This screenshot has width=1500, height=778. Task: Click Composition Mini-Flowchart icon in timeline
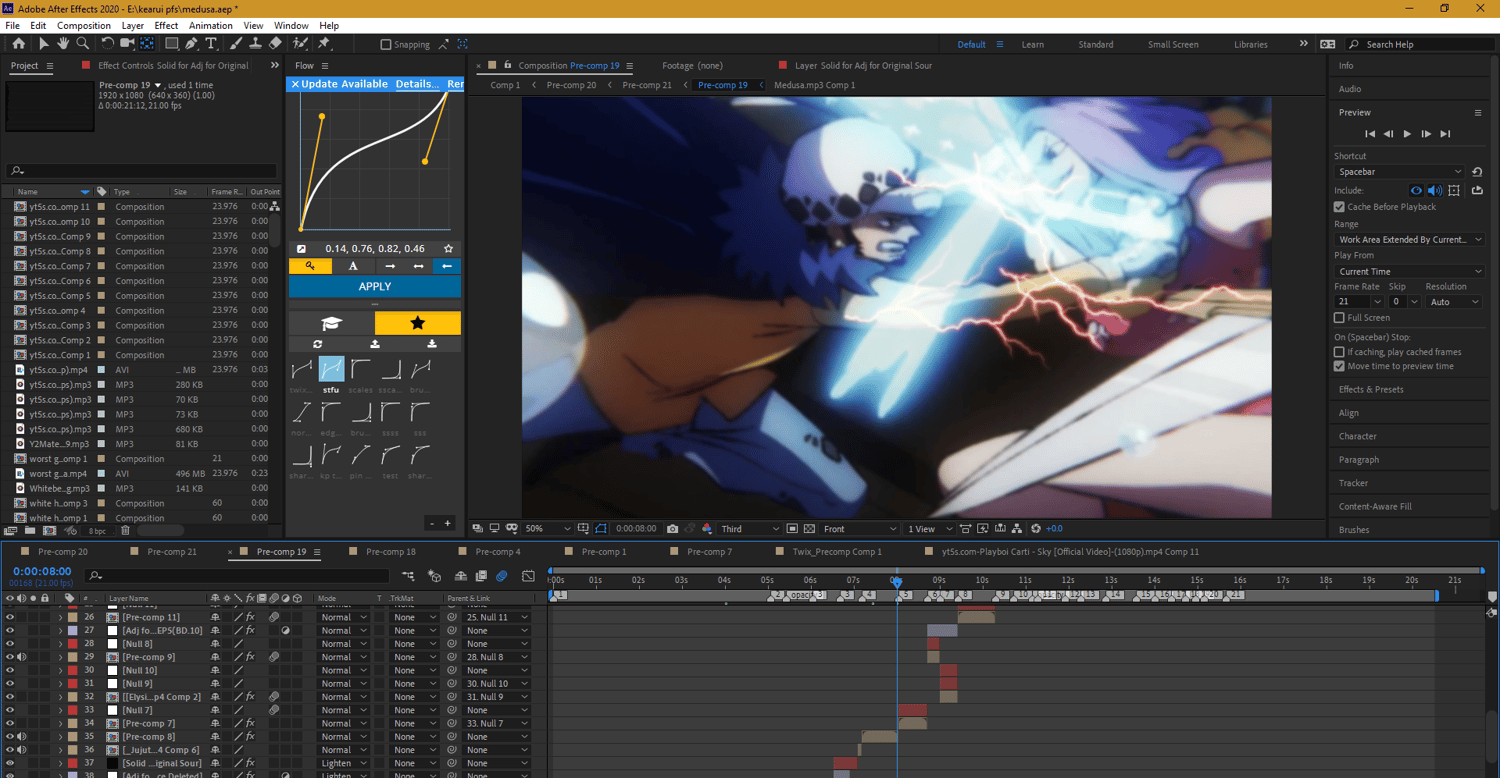(408, 576)
